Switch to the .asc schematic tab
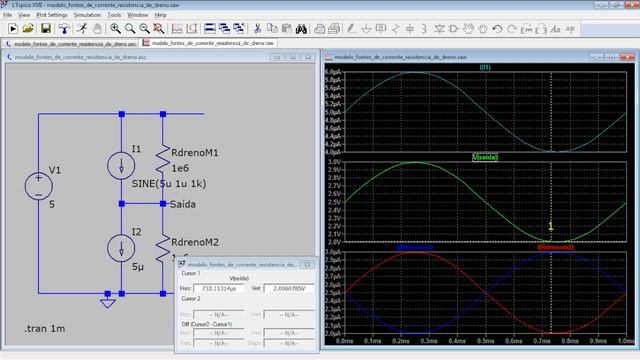640x360 pixels. [x=71, y=43]
